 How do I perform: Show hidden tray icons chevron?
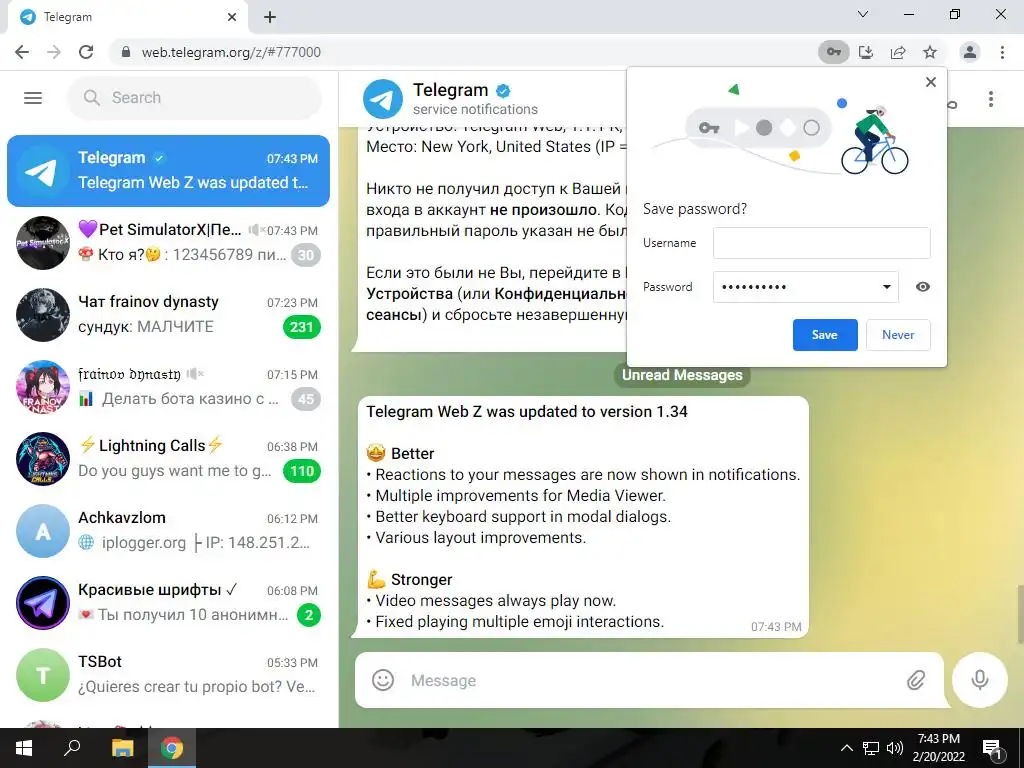click(x=846, y=748)
